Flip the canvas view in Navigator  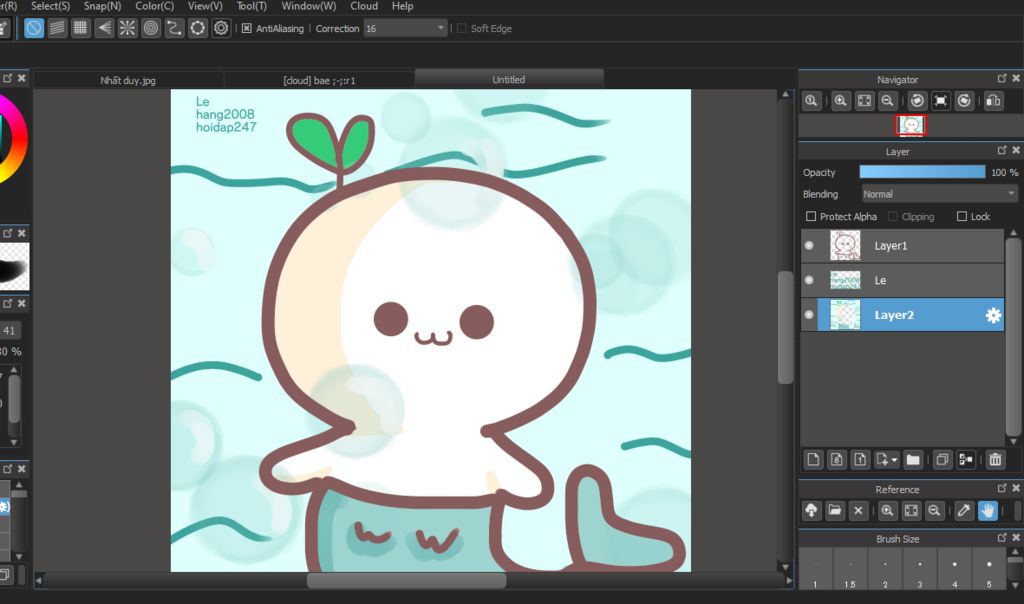pos(993,101)
